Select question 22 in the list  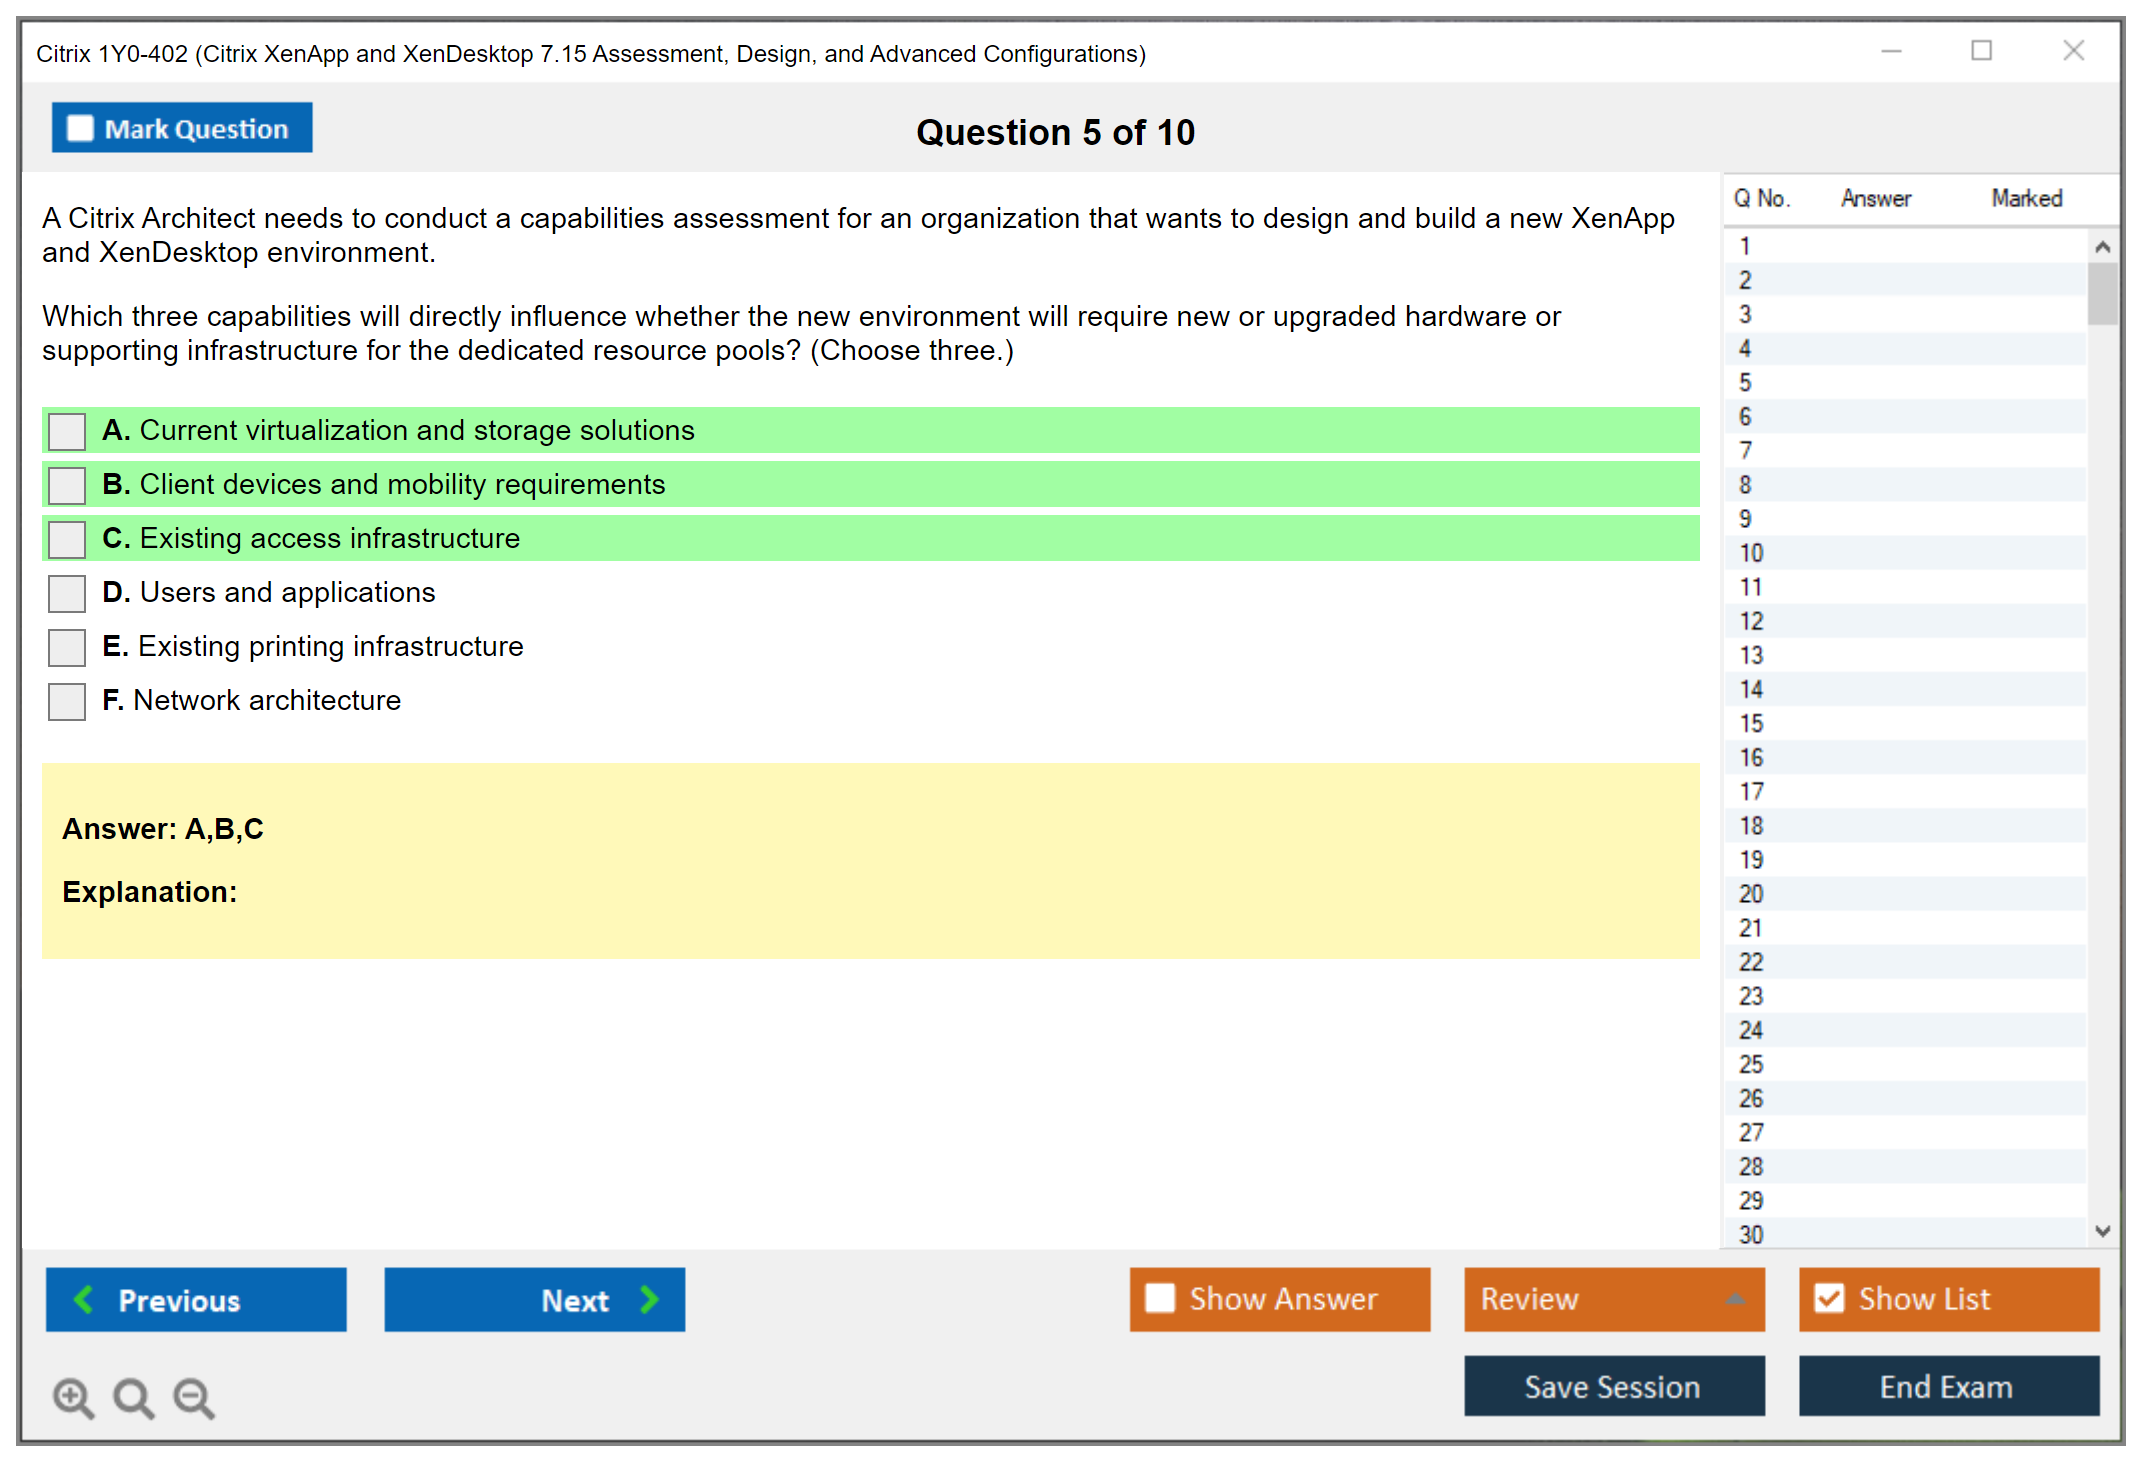(1751, 962)
